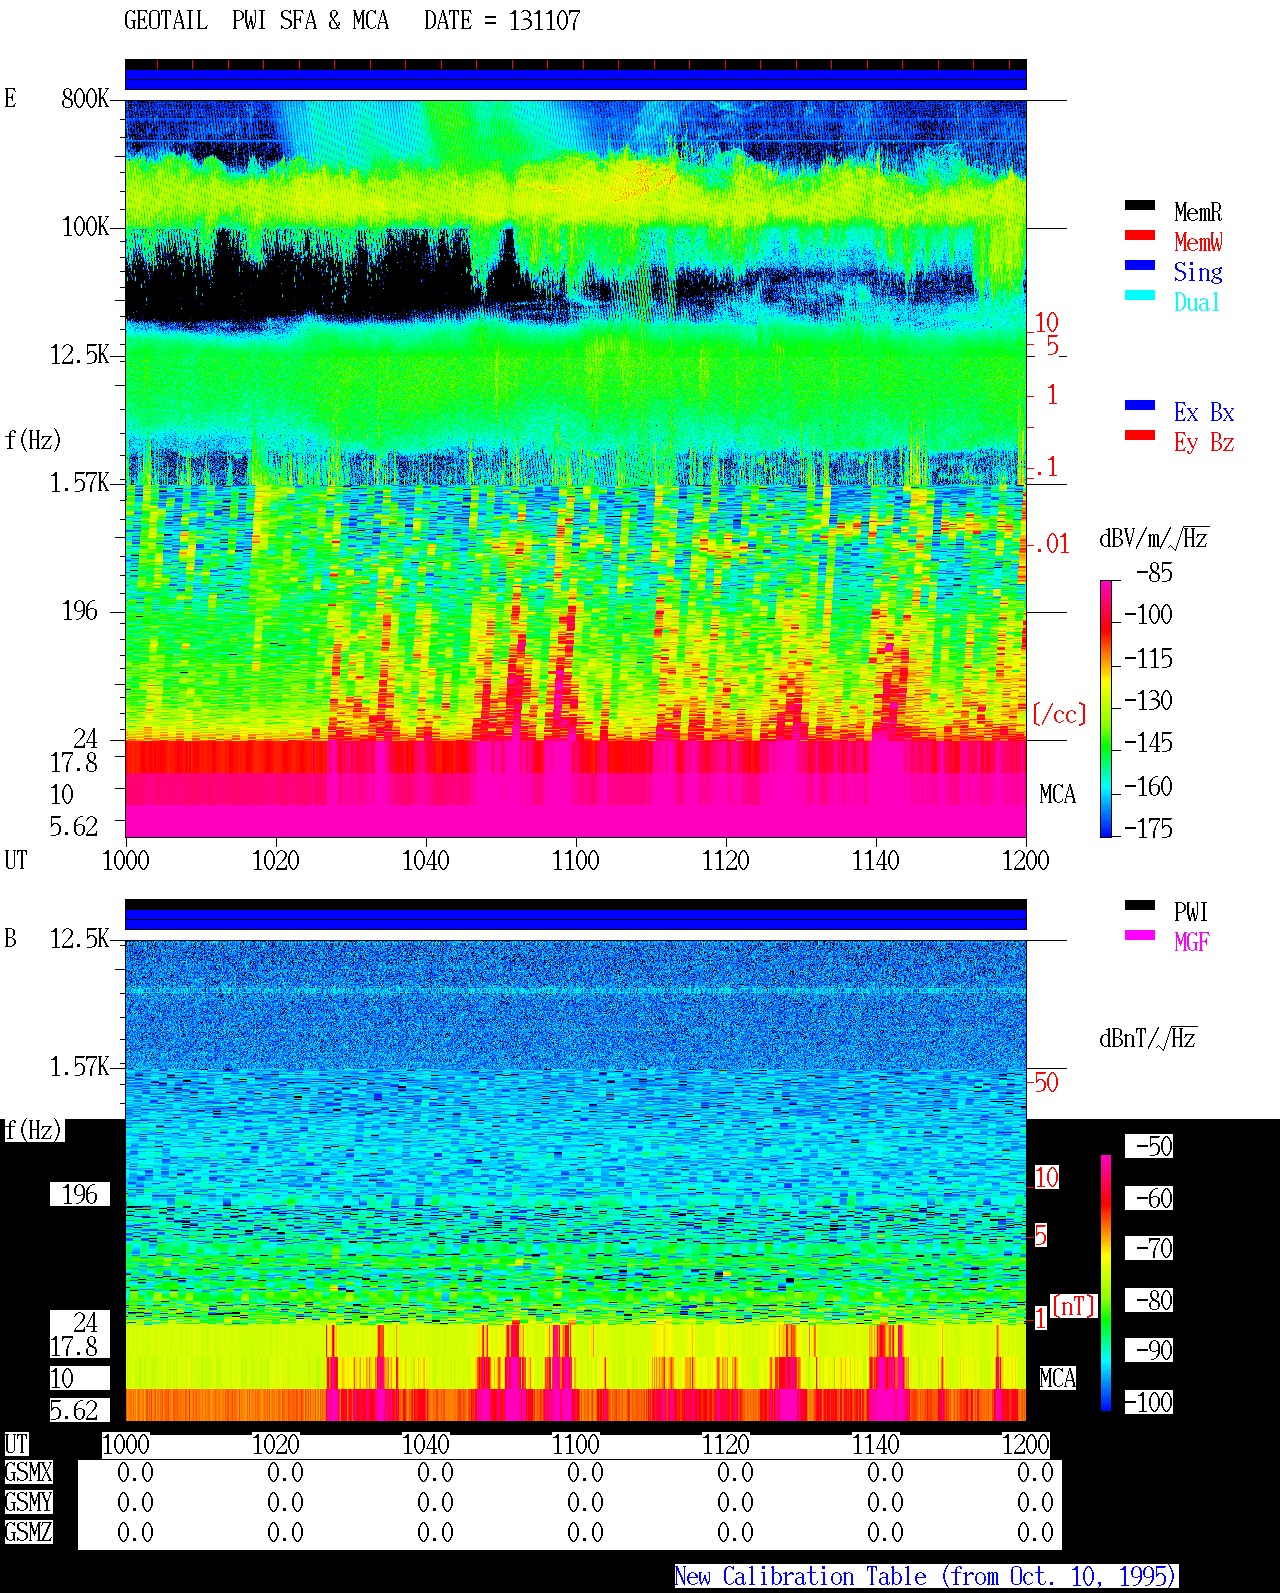The width and height of the screenshot is (1280, 1593).
Task: Click the cyan Dual legend swatch
Action: pyautogui.click(x=1140, y=295)
